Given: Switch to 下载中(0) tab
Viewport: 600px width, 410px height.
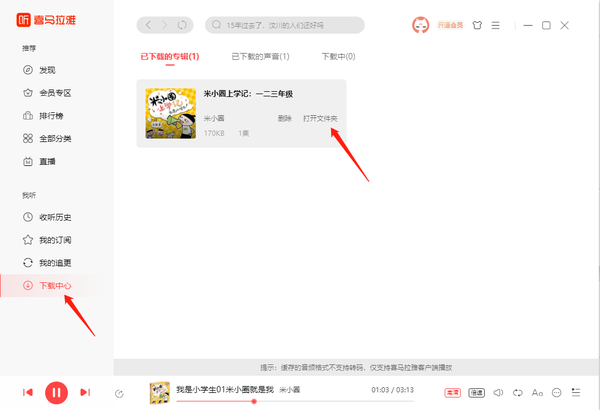Looking at the screenshot, I should point(338,57).
